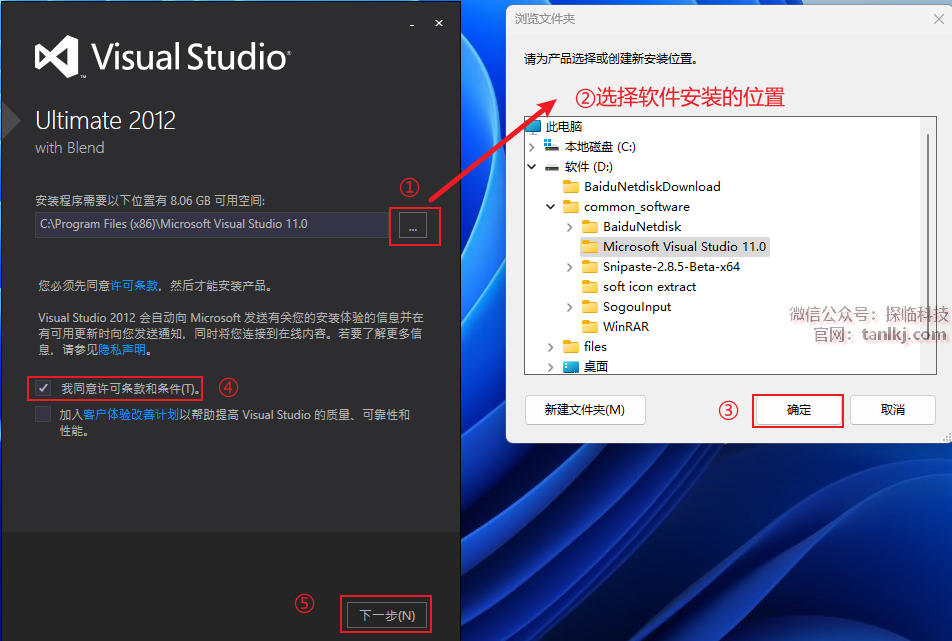Close the Visual Studio installer window

(438, 23)
